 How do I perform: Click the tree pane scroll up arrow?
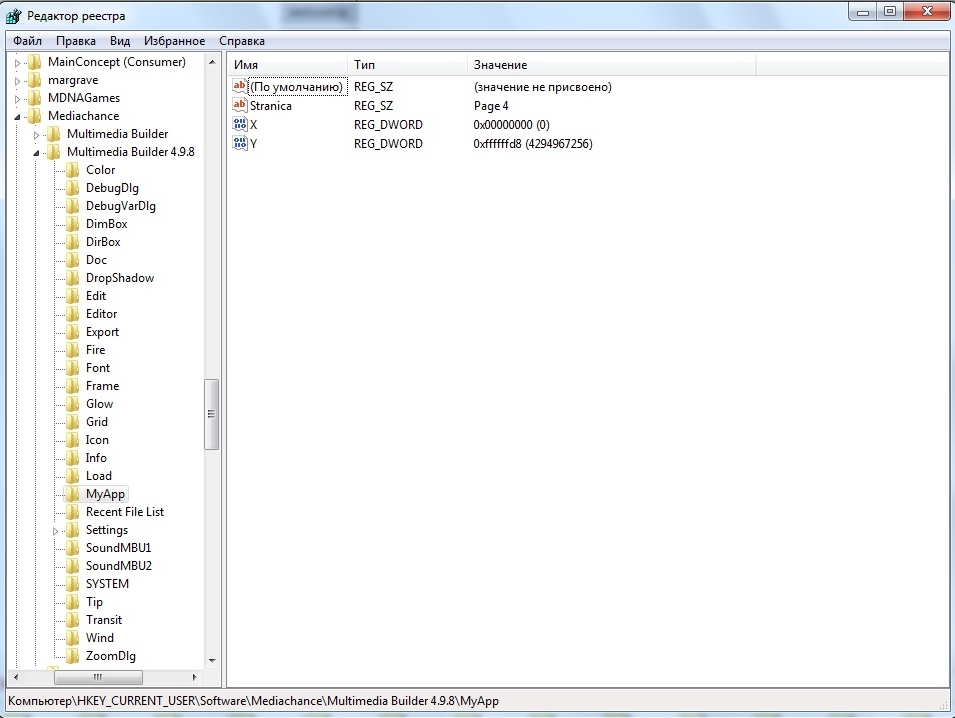click(212, 62)
